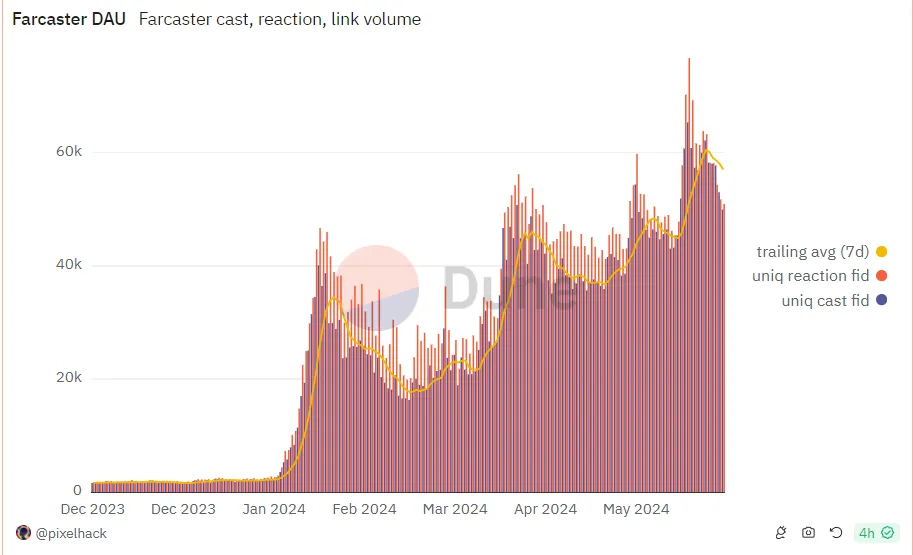The height and width of the screenshot is (555, 913).
Task: Click the Farcaster cast, reaction, link volume subtitle
Action: (x=279, y=19)
